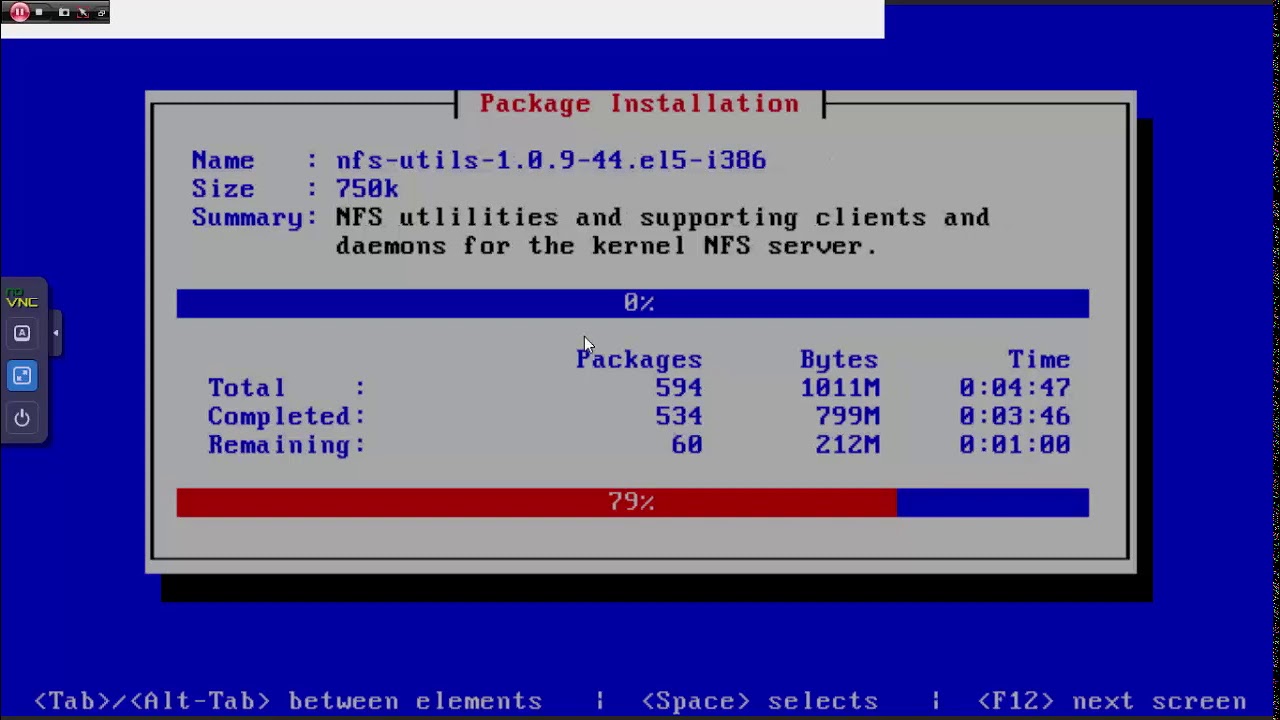This screenshot has width=1280, height=720.
Task: Click remaining time 0:01:00
Action: coord(1015,445)
